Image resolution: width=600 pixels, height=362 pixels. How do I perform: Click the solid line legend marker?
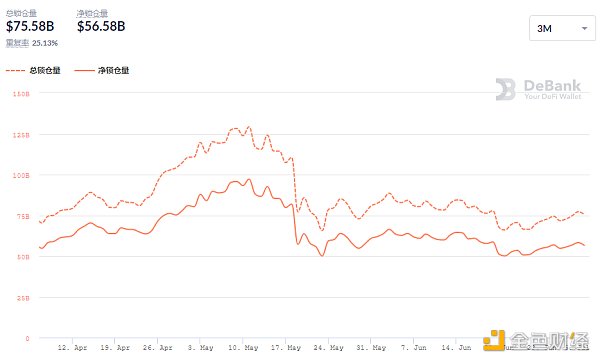click(84, 70)
